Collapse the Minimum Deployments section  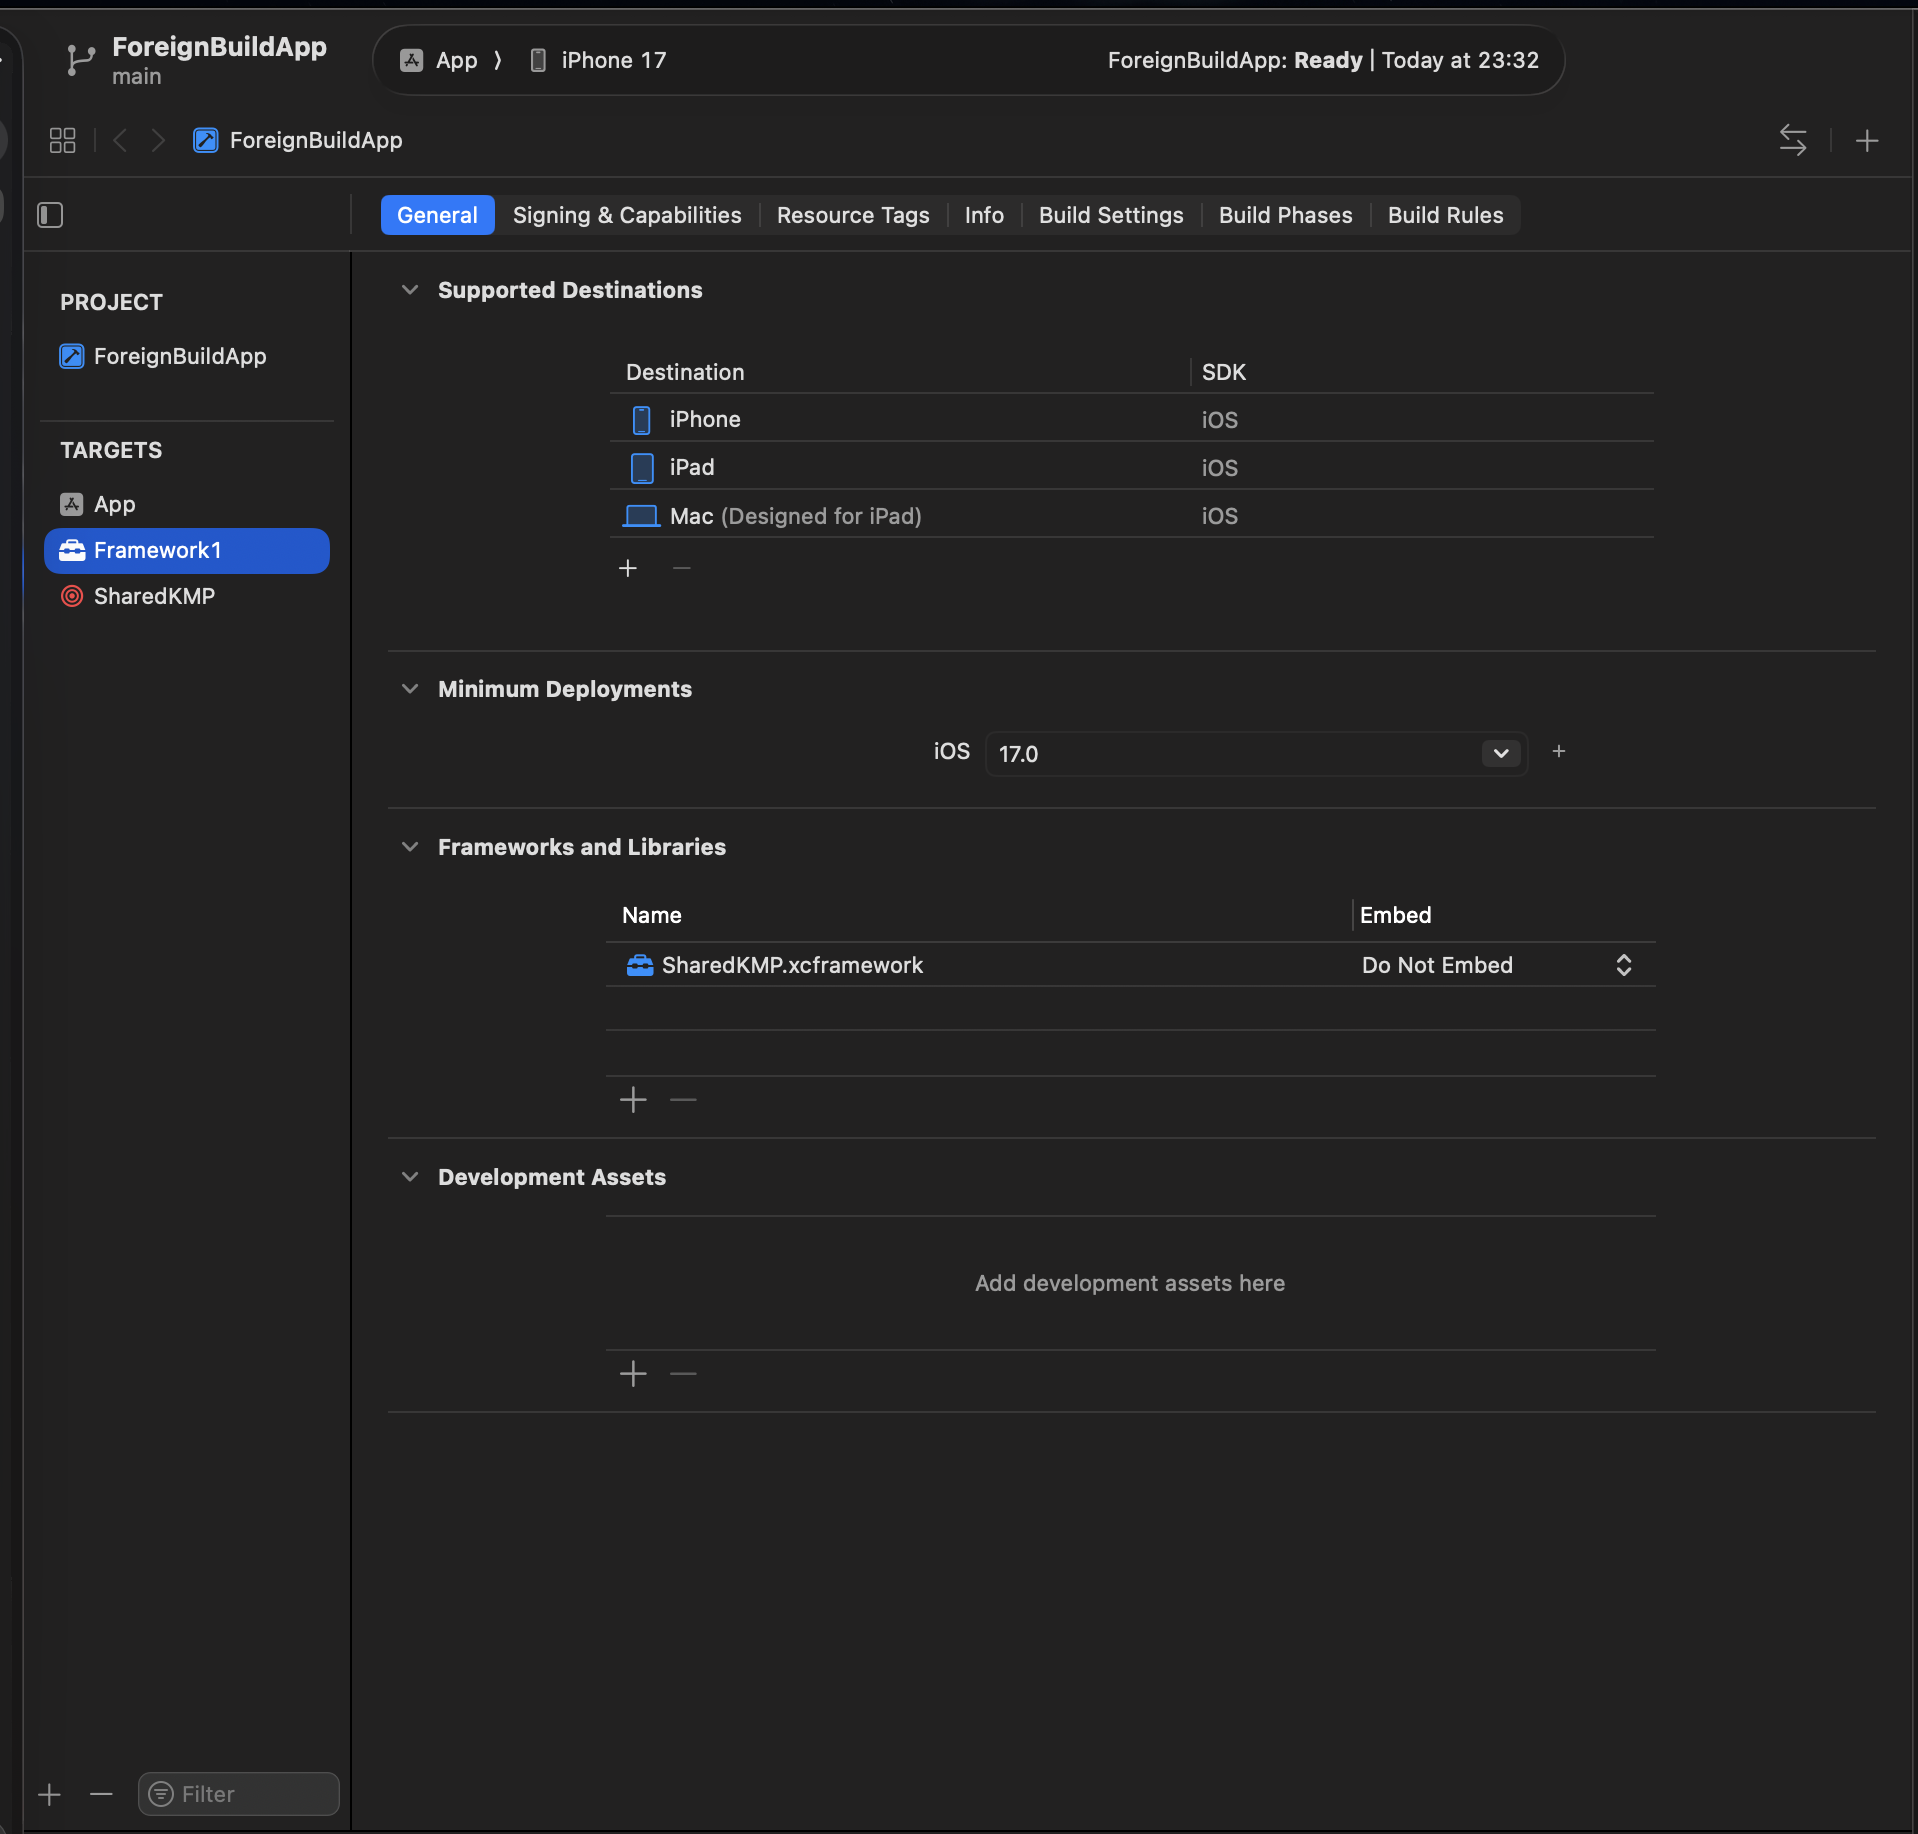tap(410, 689)
